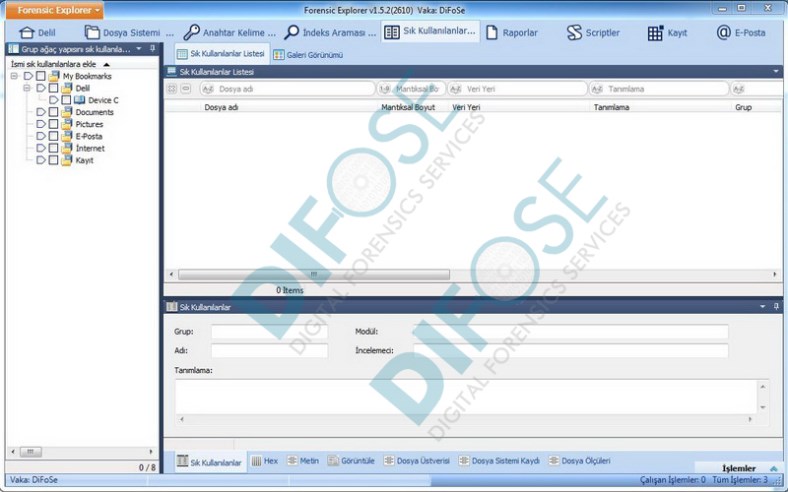Screen dimensions: 788x492
Task: Click the Dosya adı column header
Action: coord(221,107)
